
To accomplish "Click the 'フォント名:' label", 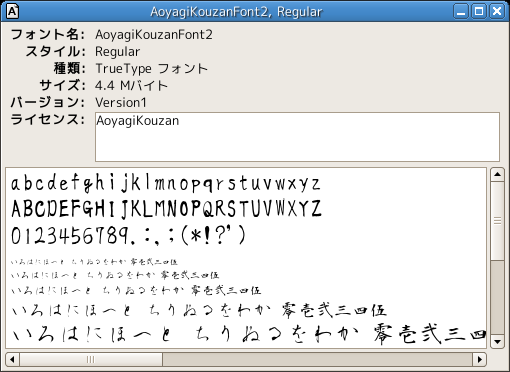I will [48, 35].
